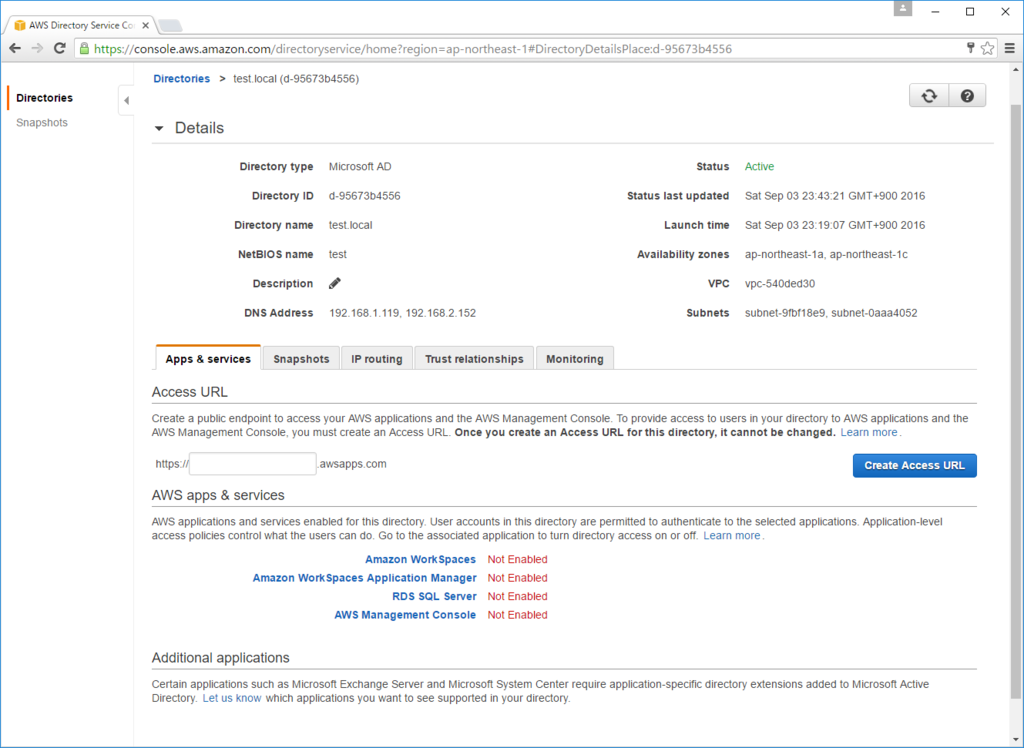Refresh directory details with the refresh icon button

point(929,96)
